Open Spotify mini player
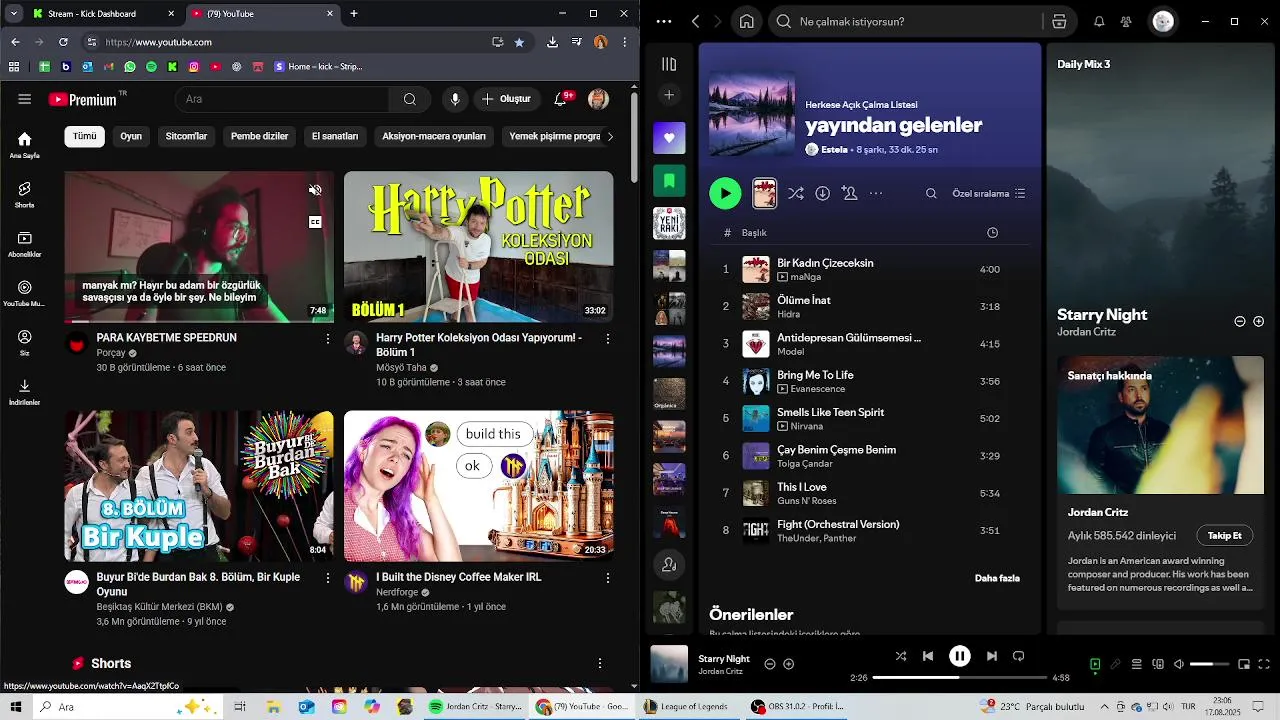 pos(1244,664)
